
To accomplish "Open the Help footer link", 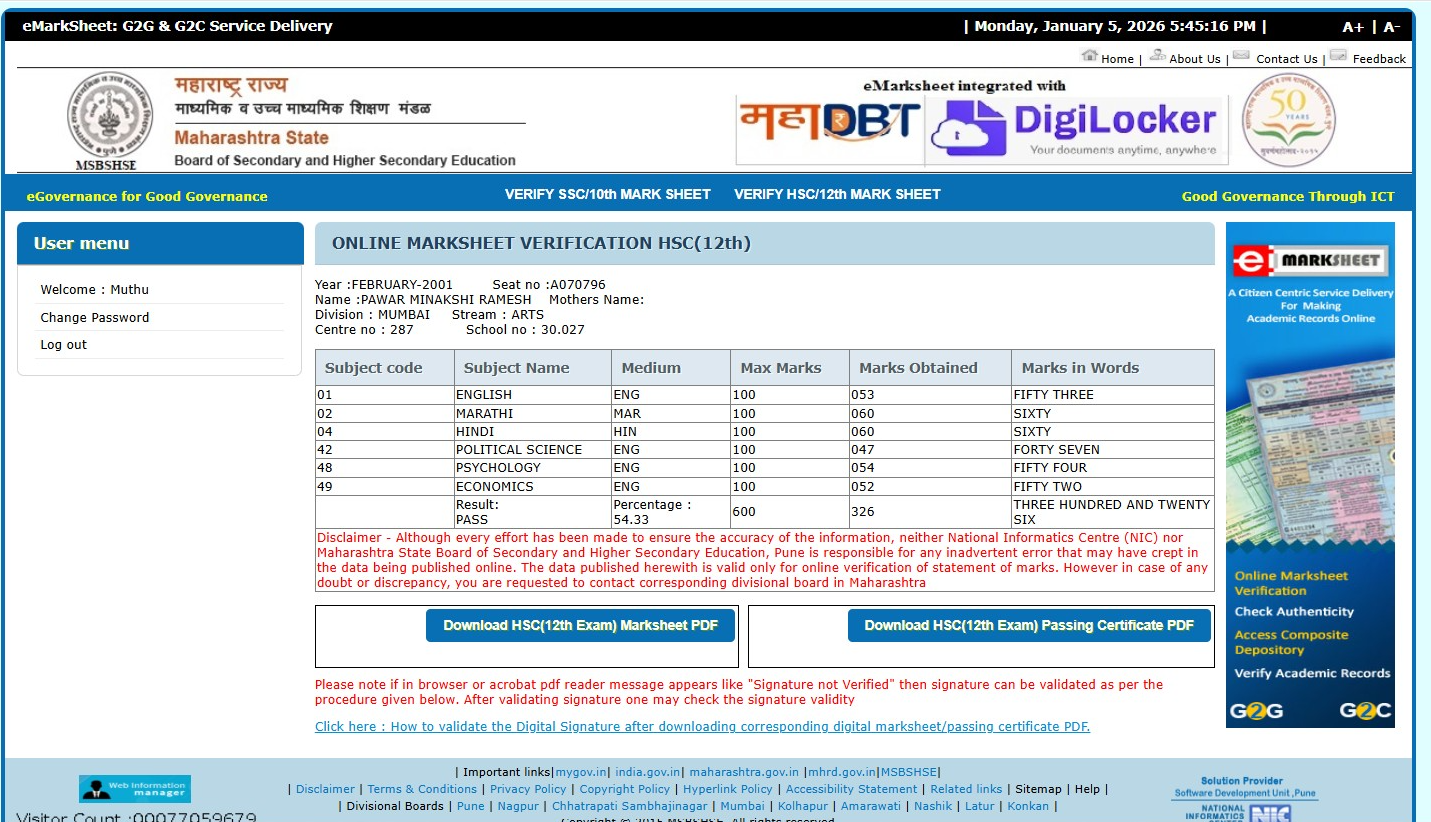I will 1087,789.
